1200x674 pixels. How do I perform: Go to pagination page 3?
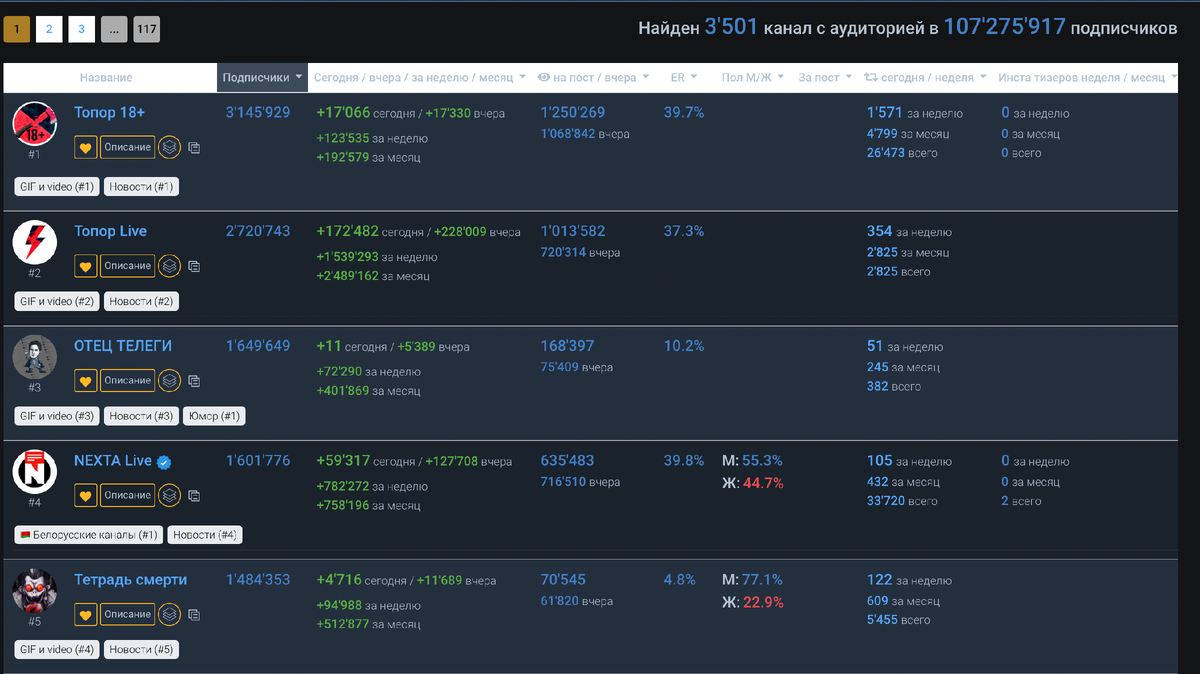tap(81, 30)
